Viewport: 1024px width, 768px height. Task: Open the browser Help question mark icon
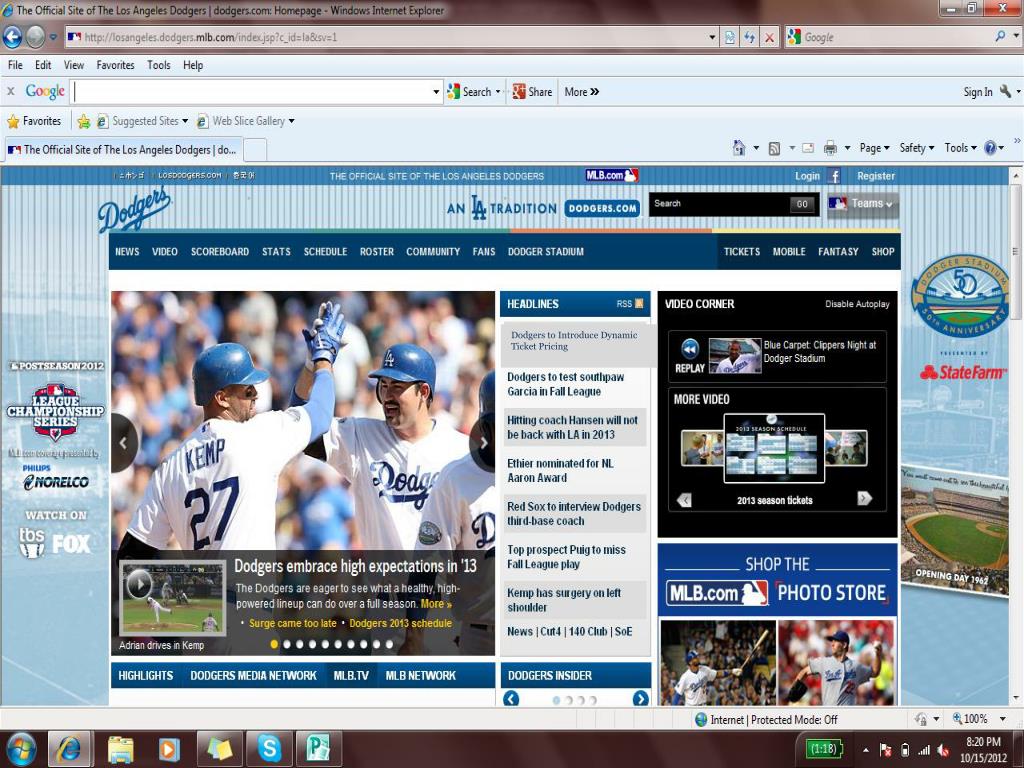pos(990,148)
